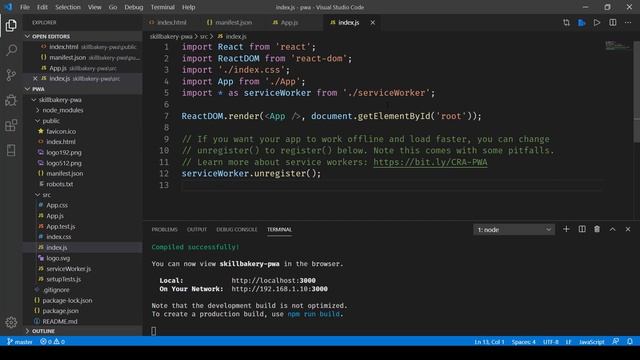The image size is (640, 360).
Task: Open the editor More Actions ellipsis
Action: point(628,23)
